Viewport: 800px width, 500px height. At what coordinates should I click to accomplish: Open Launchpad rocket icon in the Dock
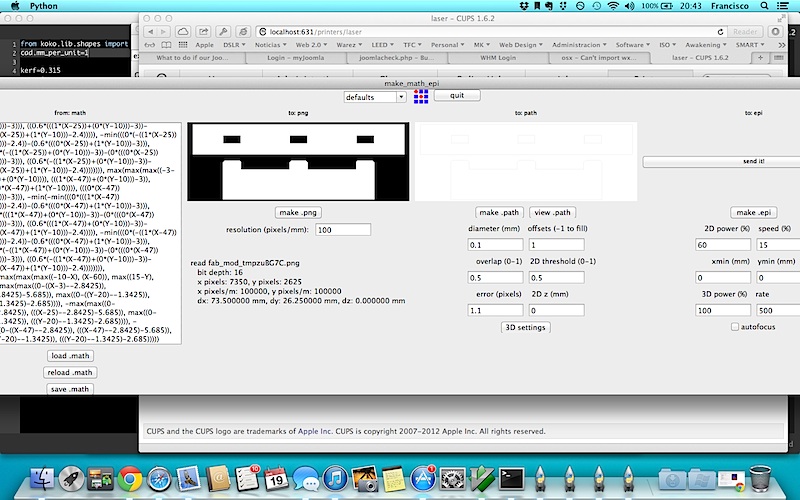tap(71, 479)
